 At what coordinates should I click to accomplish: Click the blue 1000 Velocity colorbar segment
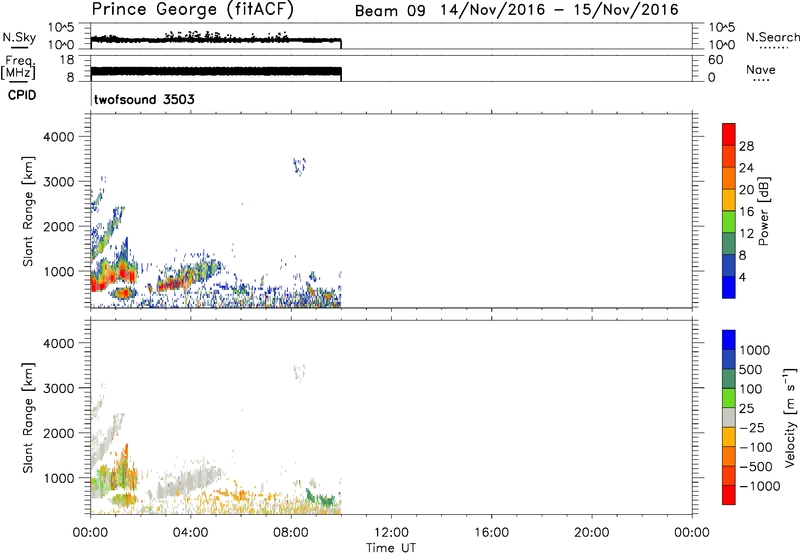(729, 340)
